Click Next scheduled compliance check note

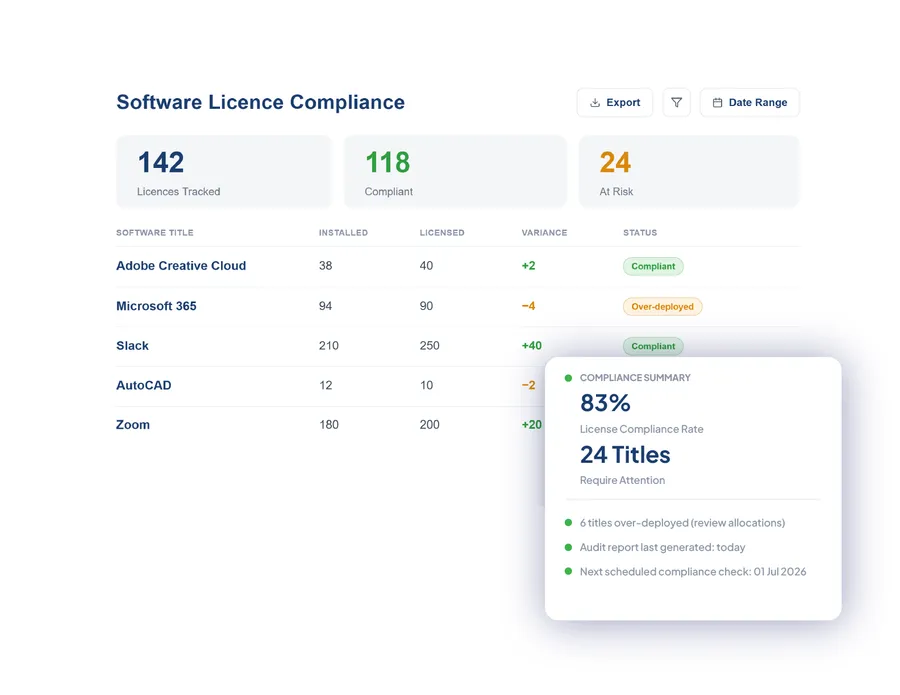pyautogui.click(x=693, y=572)
